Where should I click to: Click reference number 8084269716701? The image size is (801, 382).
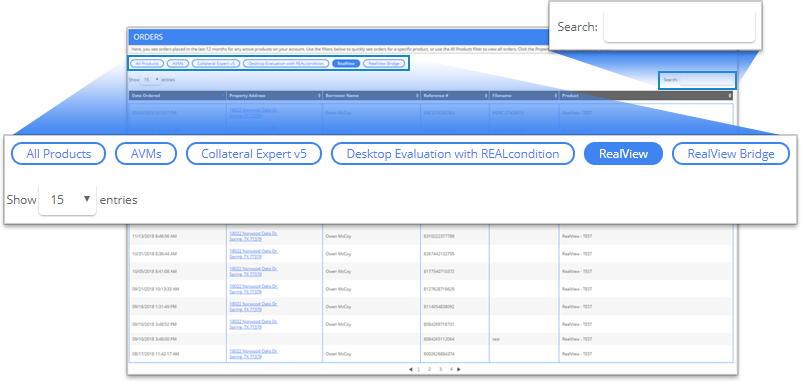[x=438, y=324]
